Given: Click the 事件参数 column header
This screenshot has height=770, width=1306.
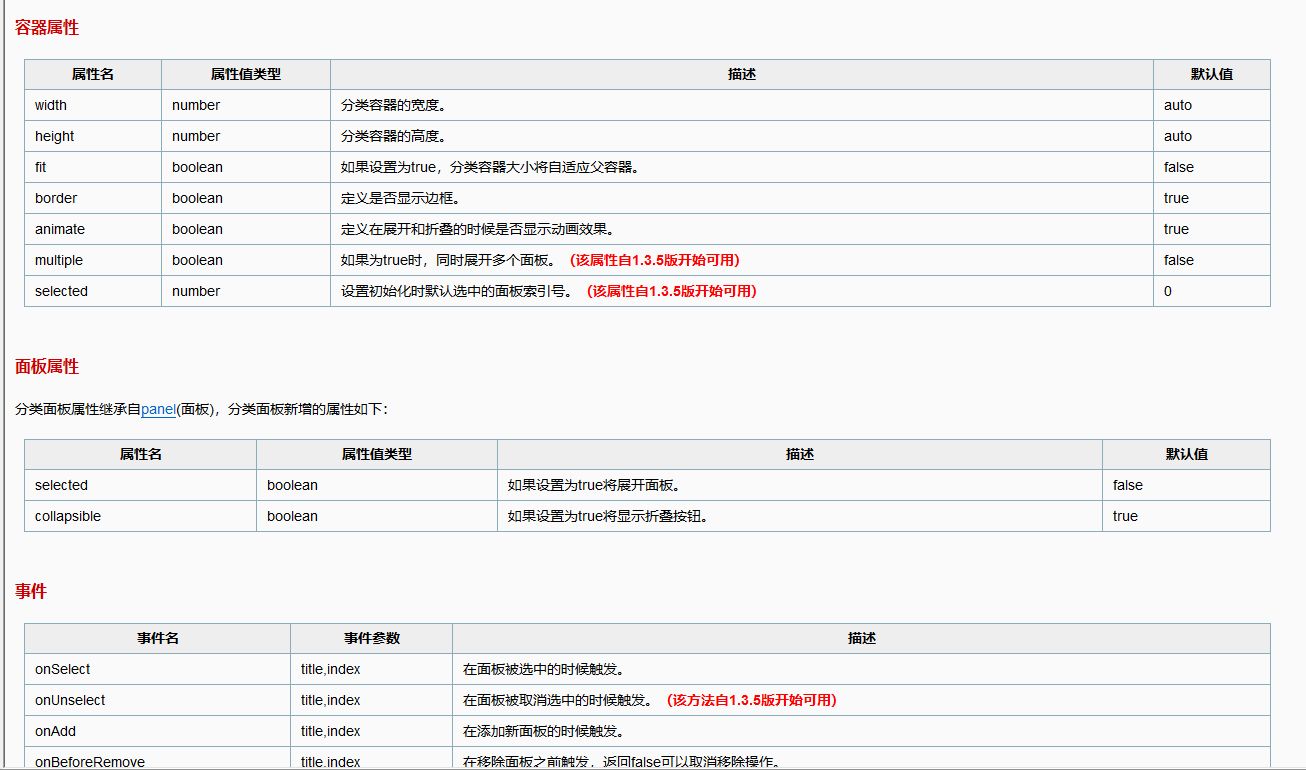Looking at the screenshot, I should 372,638.
